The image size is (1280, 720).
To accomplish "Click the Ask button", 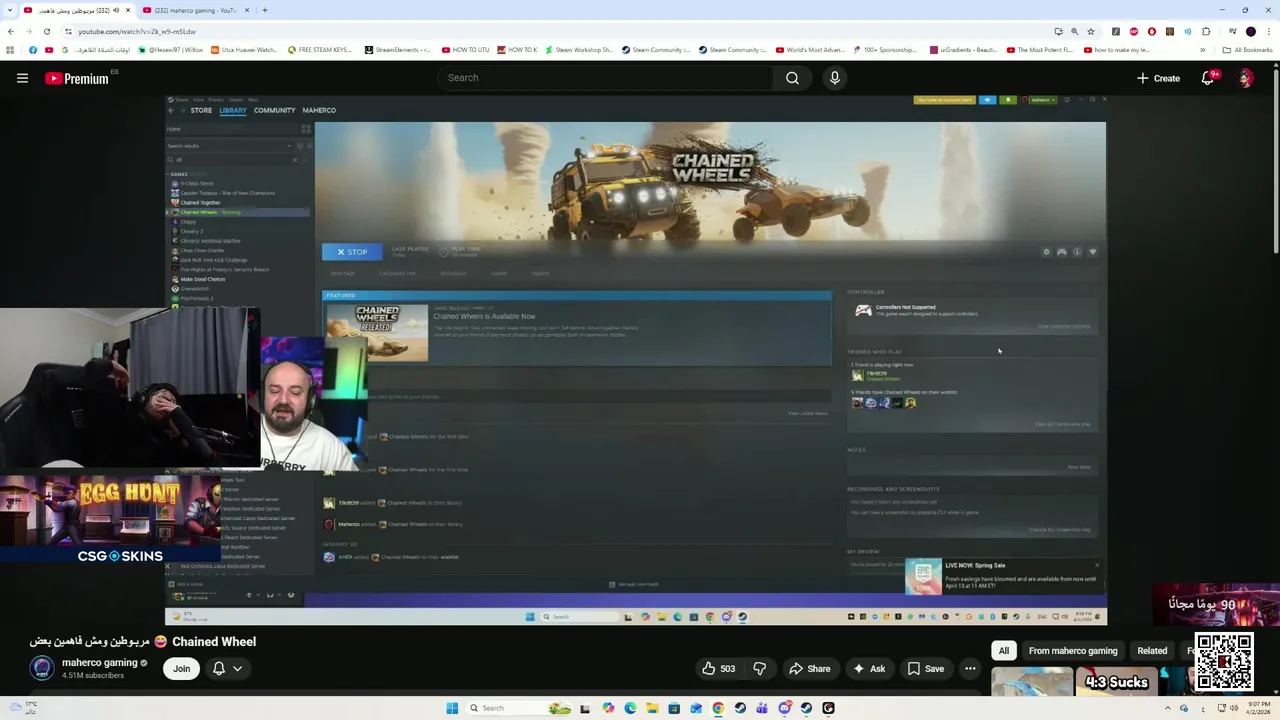I will (868, 668).
